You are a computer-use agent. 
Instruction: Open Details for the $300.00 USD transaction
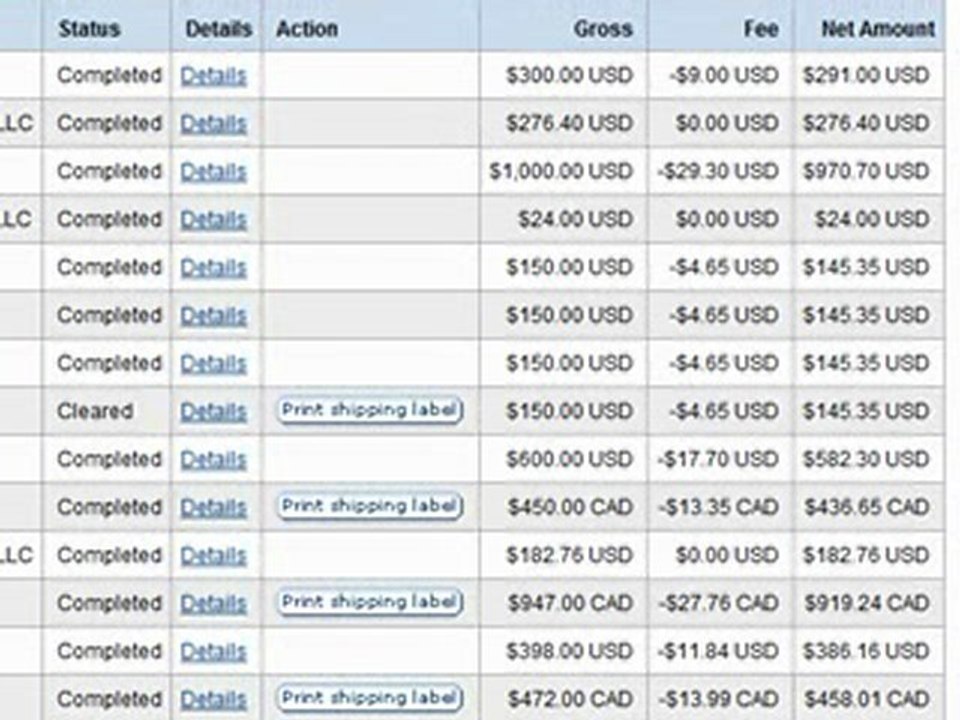click(x=213, y=76)
